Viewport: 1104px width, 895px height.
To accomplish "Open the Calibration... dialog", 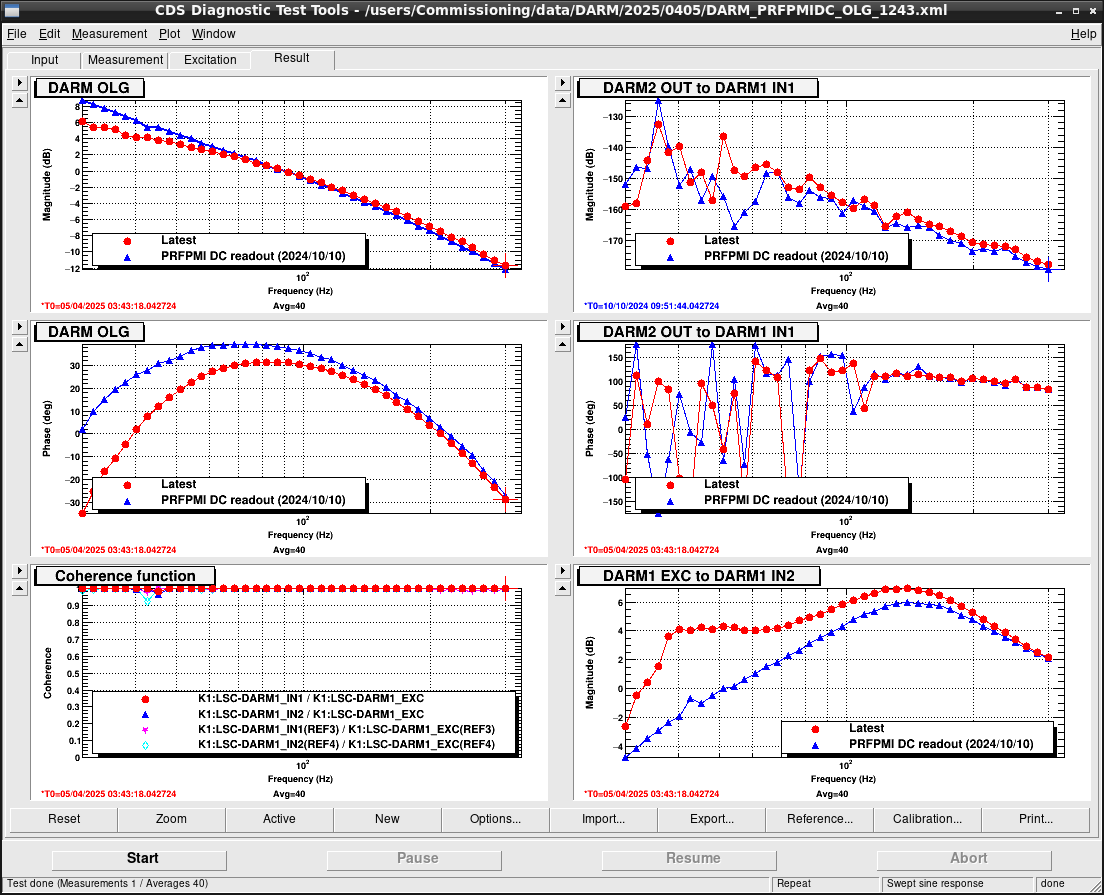I will (x=927, y=819).
